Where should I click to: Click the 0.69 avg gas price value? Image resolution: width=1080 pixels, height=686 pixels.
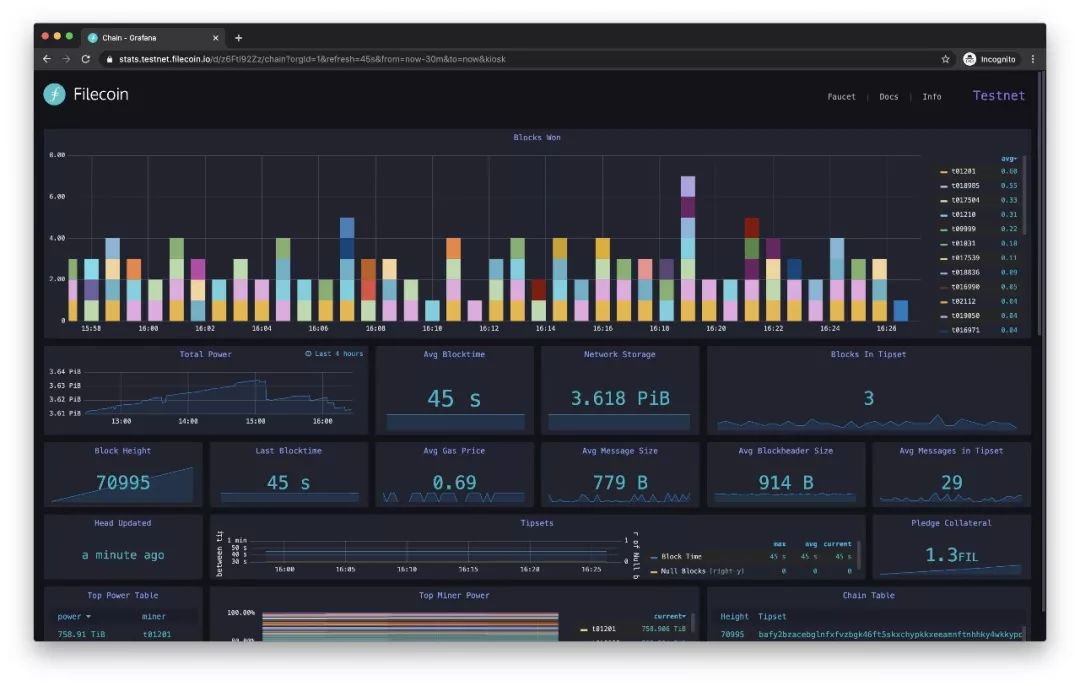[454, 482]
